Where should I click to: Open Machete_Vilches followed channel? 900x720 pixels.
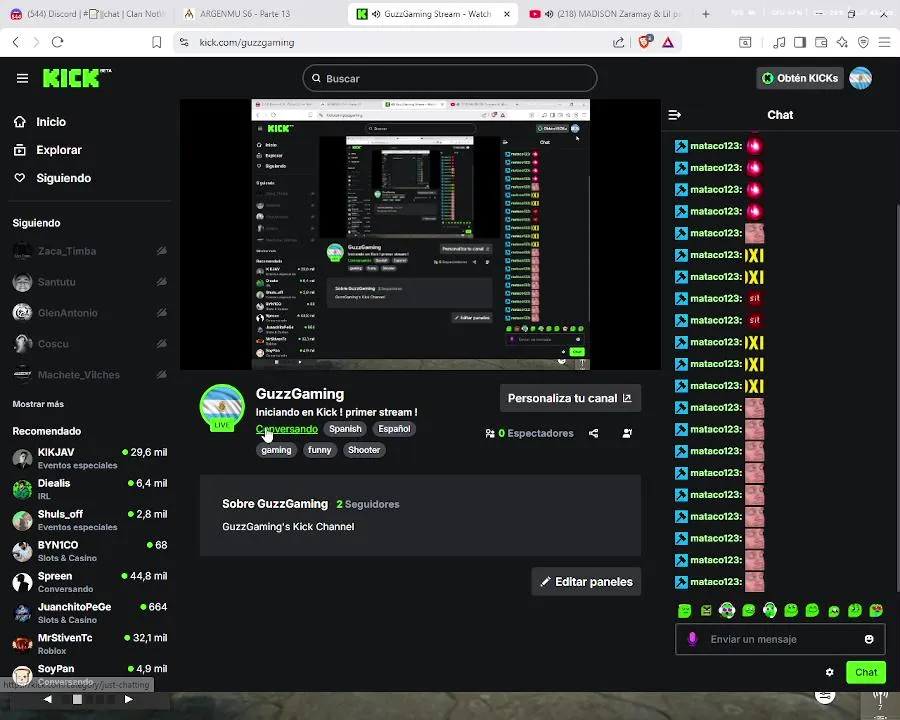[90, 375]
